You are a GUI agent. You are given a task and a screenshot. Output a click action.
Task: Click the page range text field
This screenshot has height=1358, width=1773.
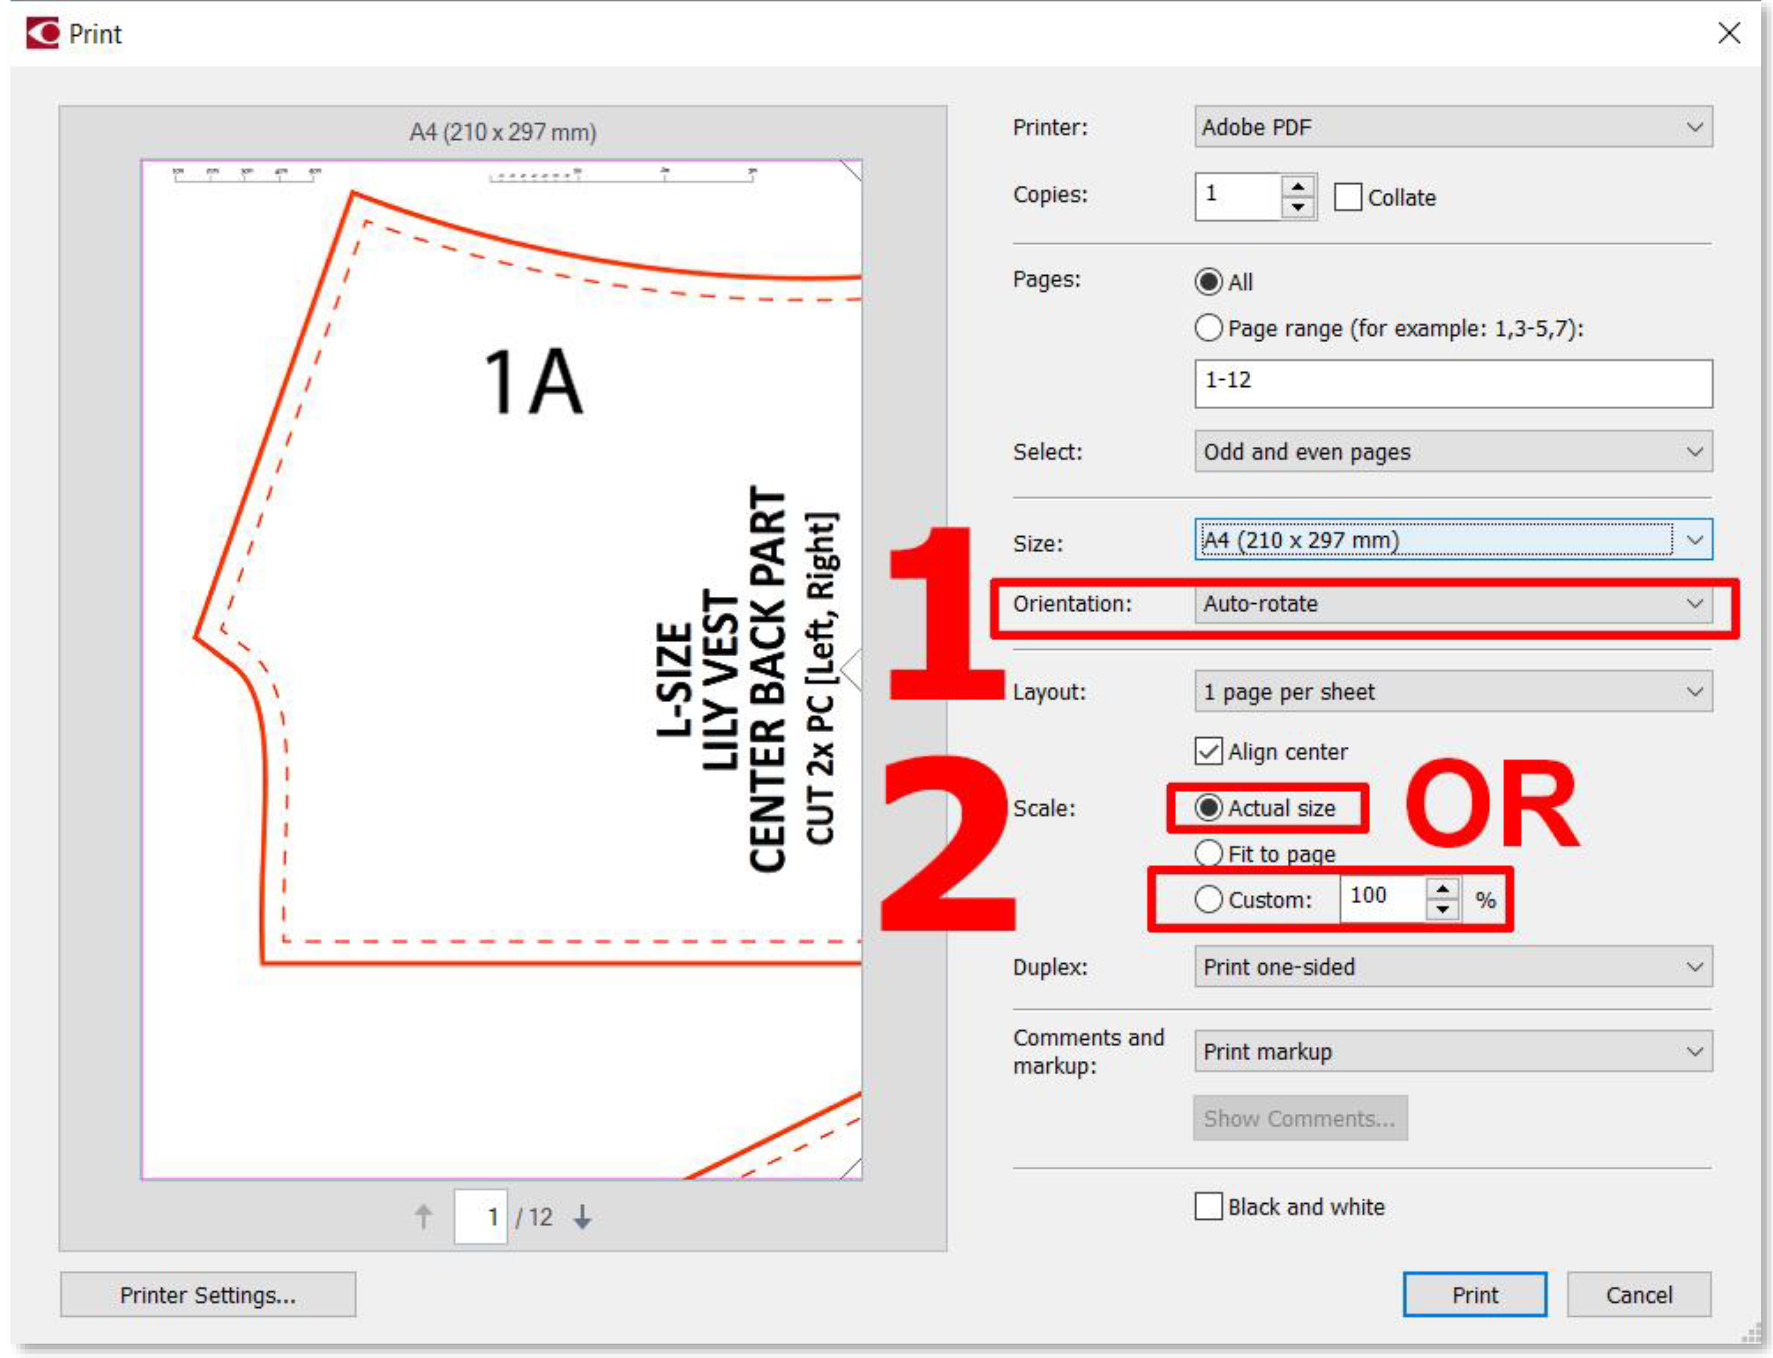[1452, 383]
